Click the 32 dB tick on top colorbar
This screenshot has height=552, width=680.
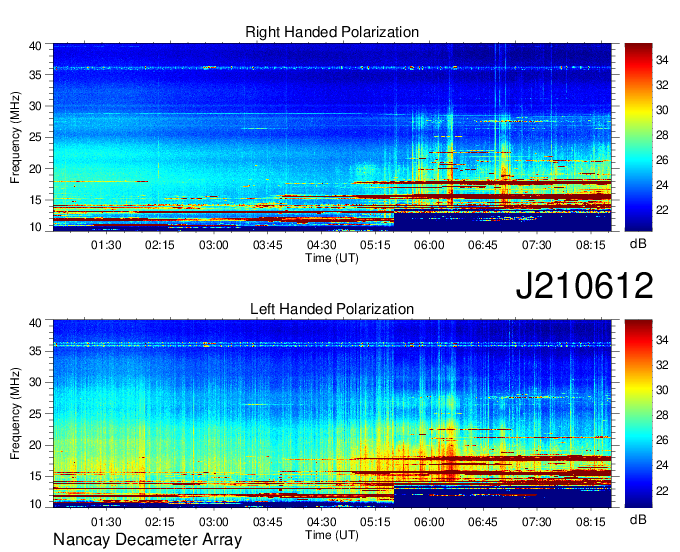pyautogui.click(x=662, y=85)
